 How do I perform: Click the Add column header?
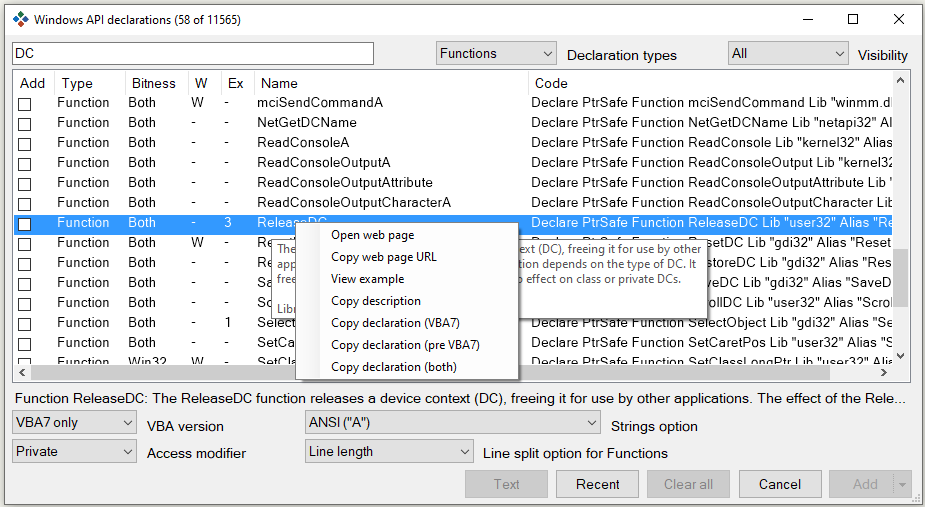32,83
